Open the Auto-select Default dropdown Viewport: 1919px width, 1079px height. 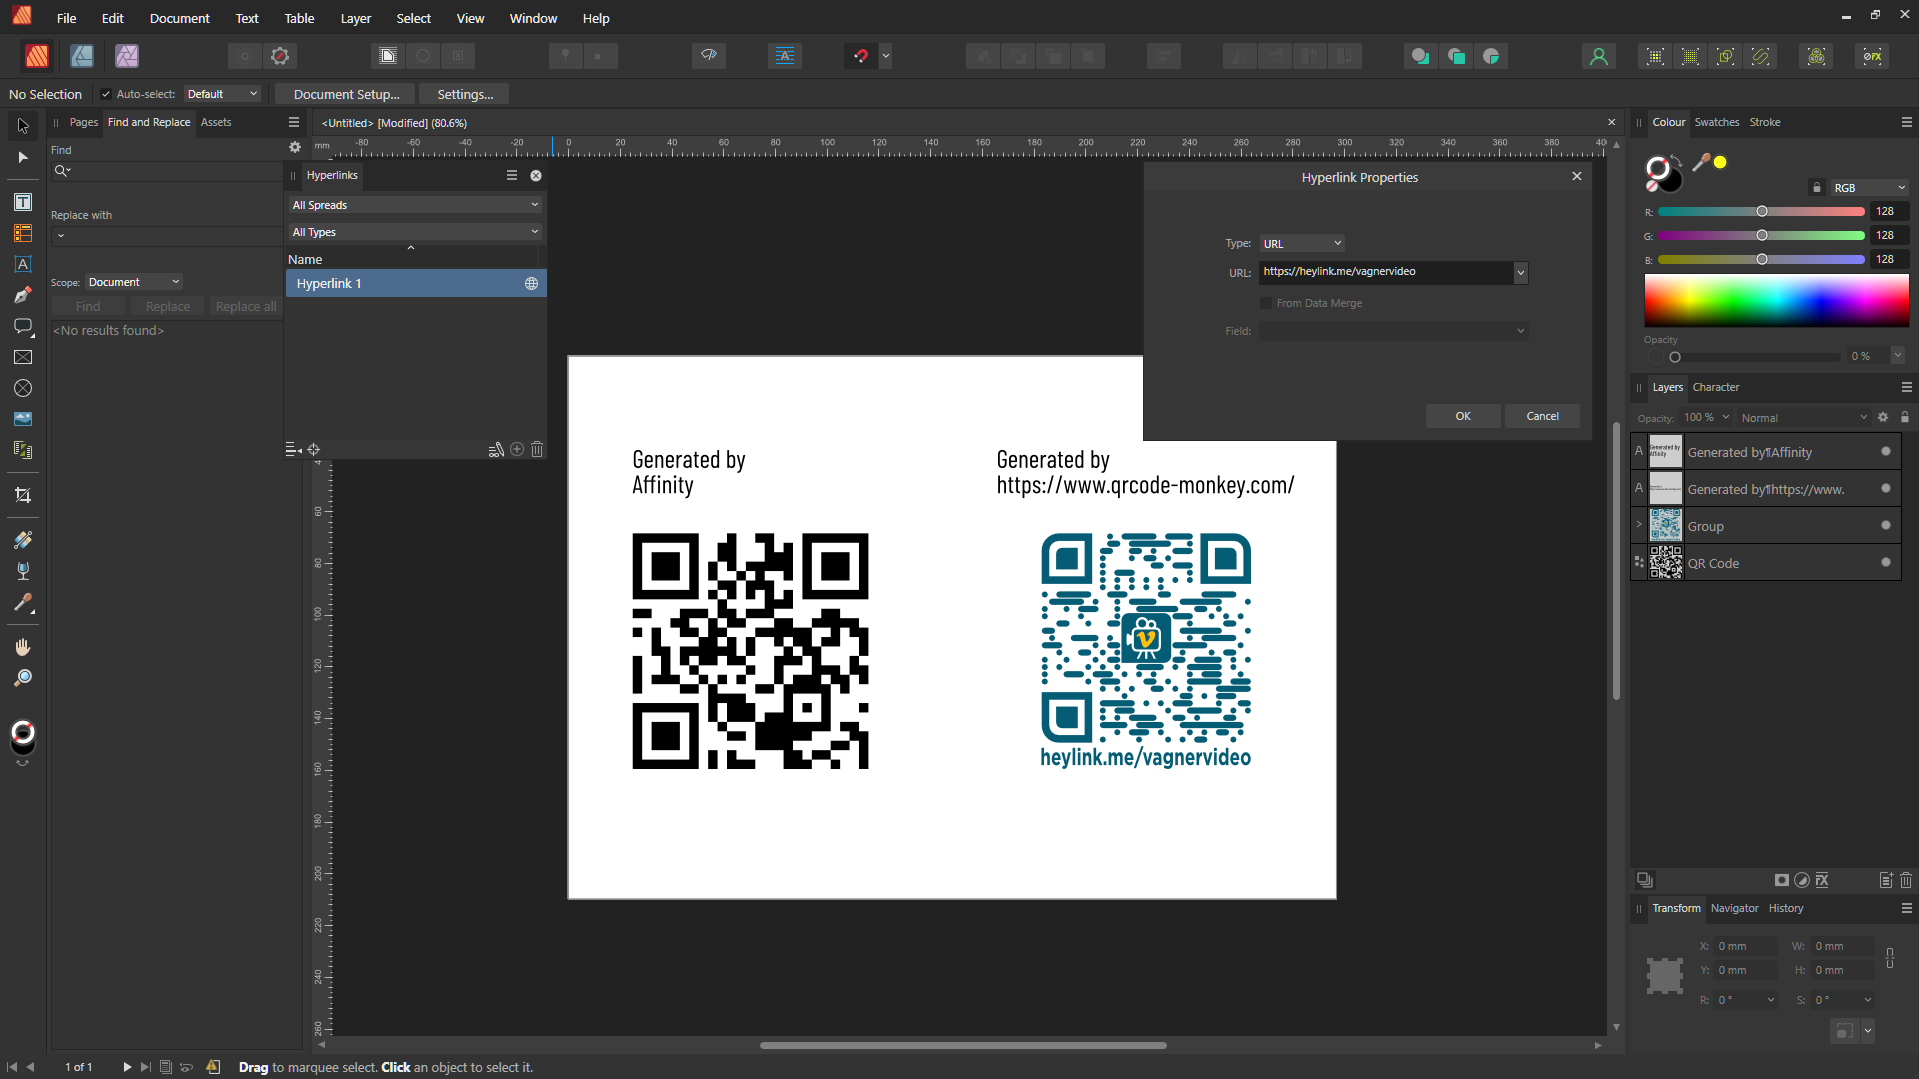pos(222,94)
